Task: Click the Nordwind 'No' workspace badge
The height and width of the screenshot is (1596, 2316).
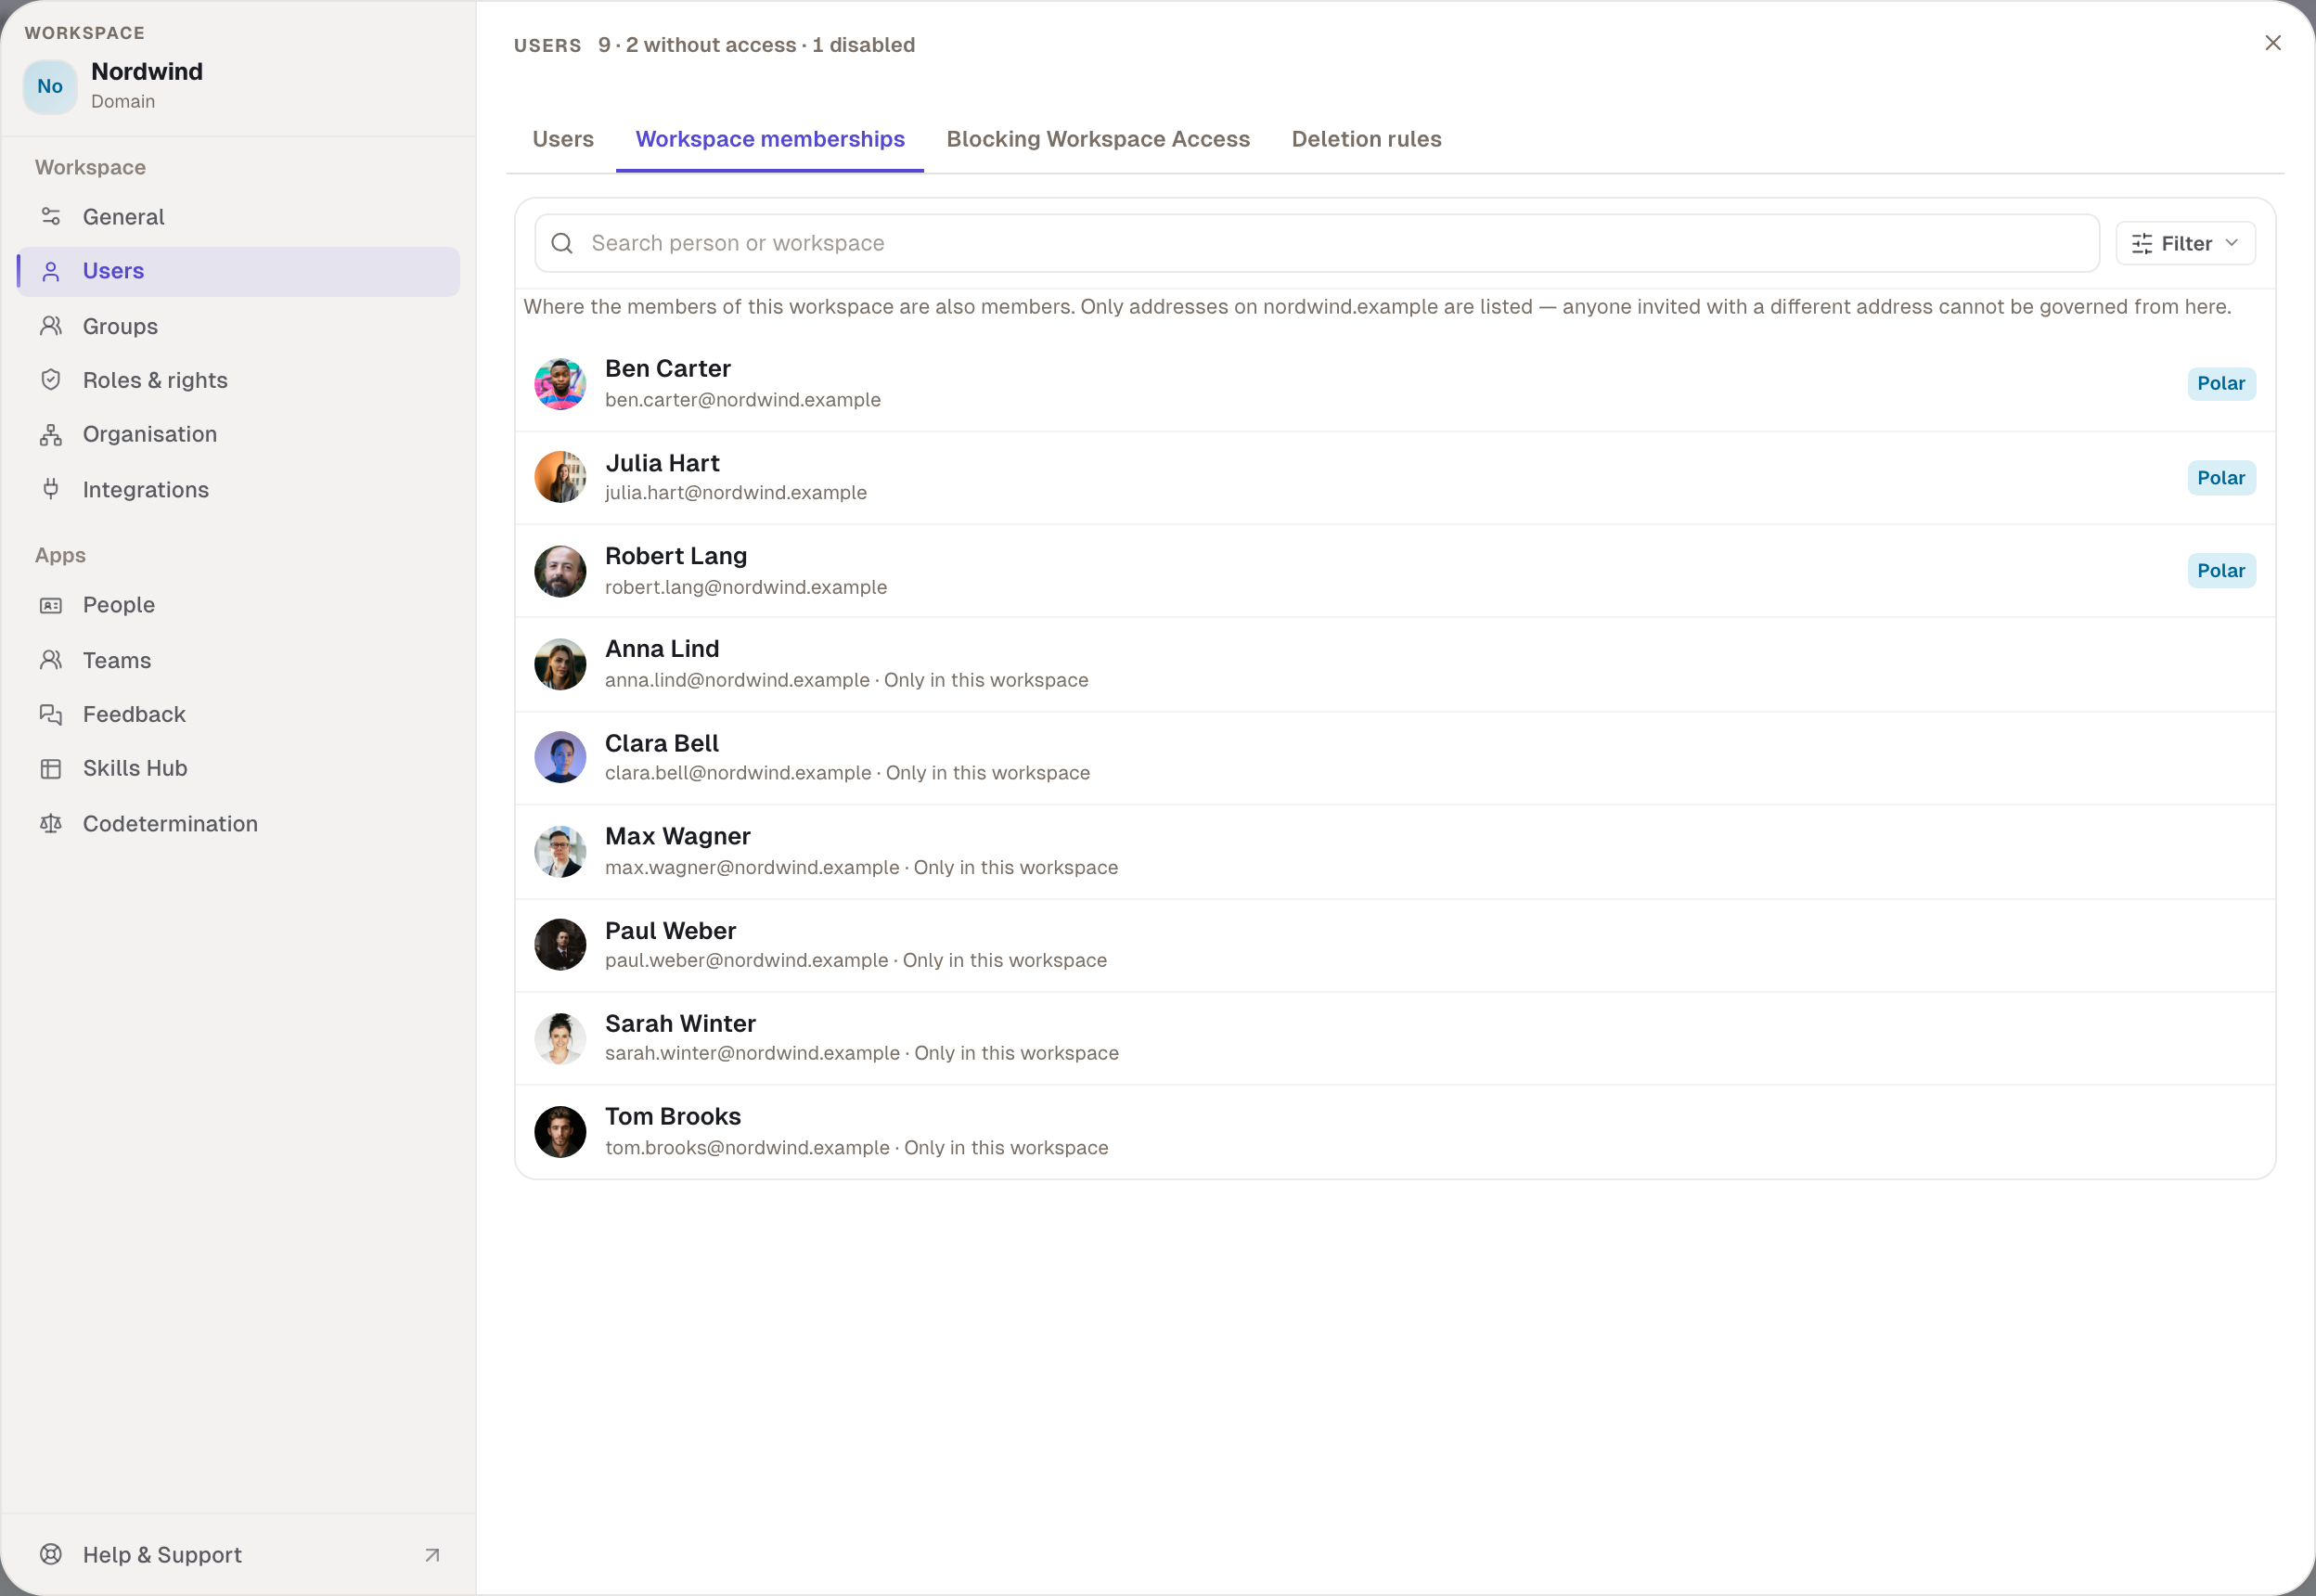Action: pos(50,87)
